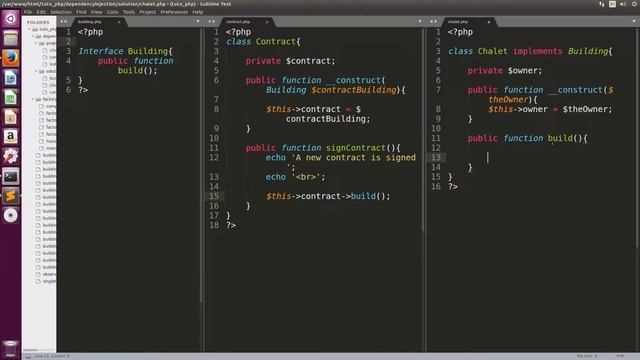
Task: Collapse the factory folder in the sidebar
Action: click(x=33, y=99)
